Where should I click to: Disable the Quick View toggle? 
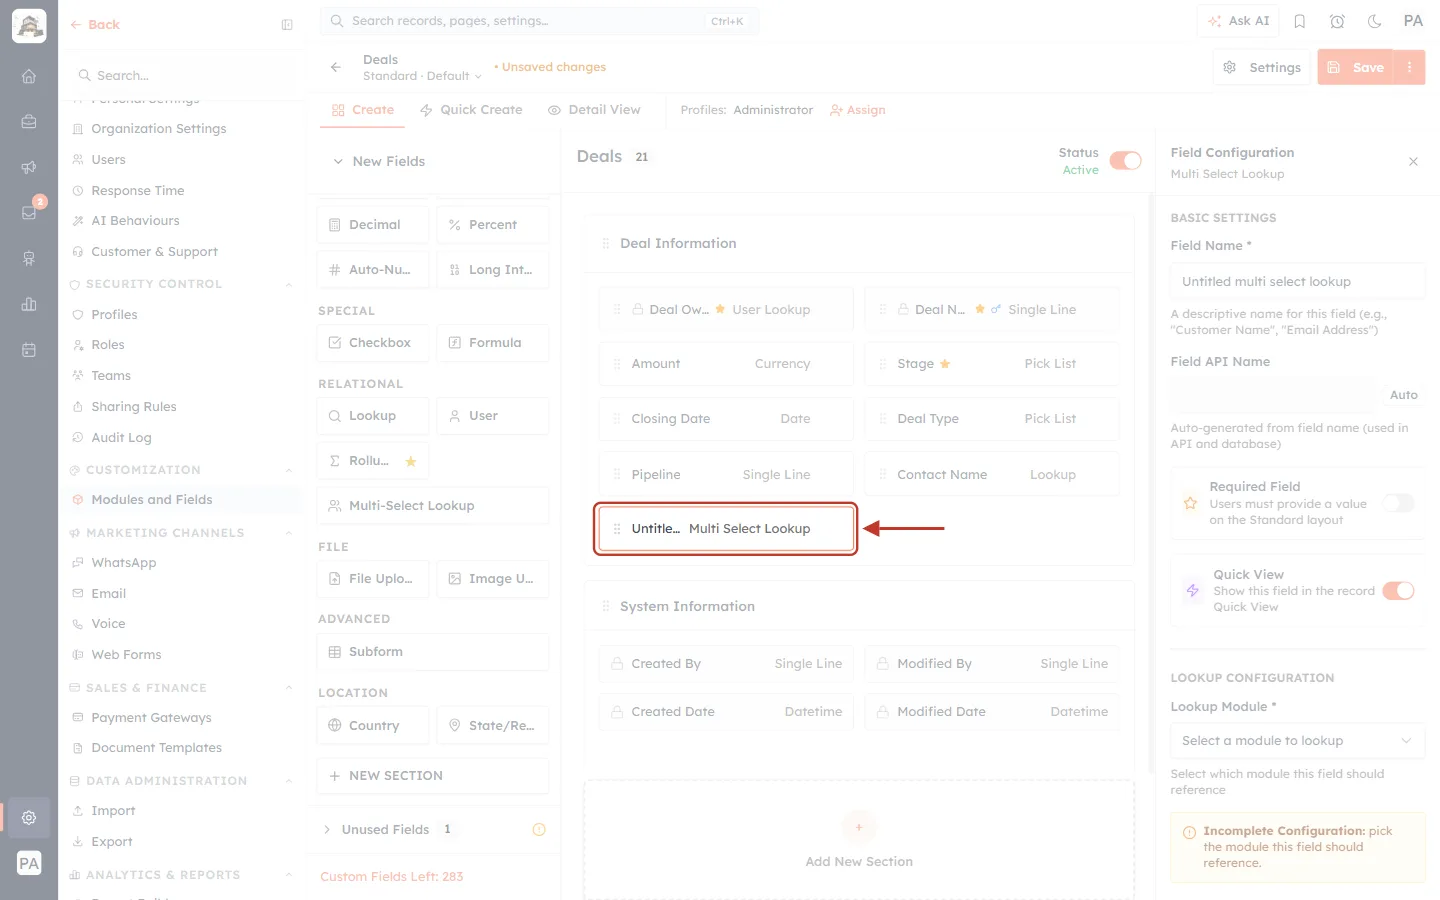[1399, 591]
